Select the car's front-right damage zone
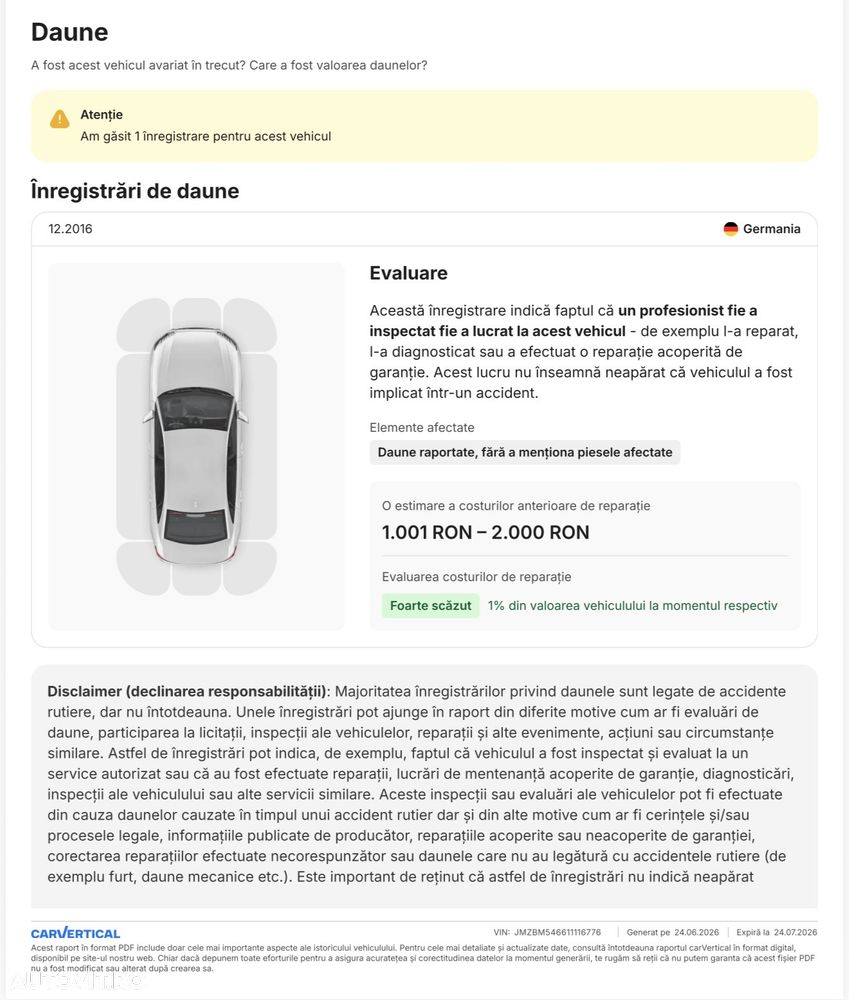This screenshot has width=849, height=1000. [250, 324]
